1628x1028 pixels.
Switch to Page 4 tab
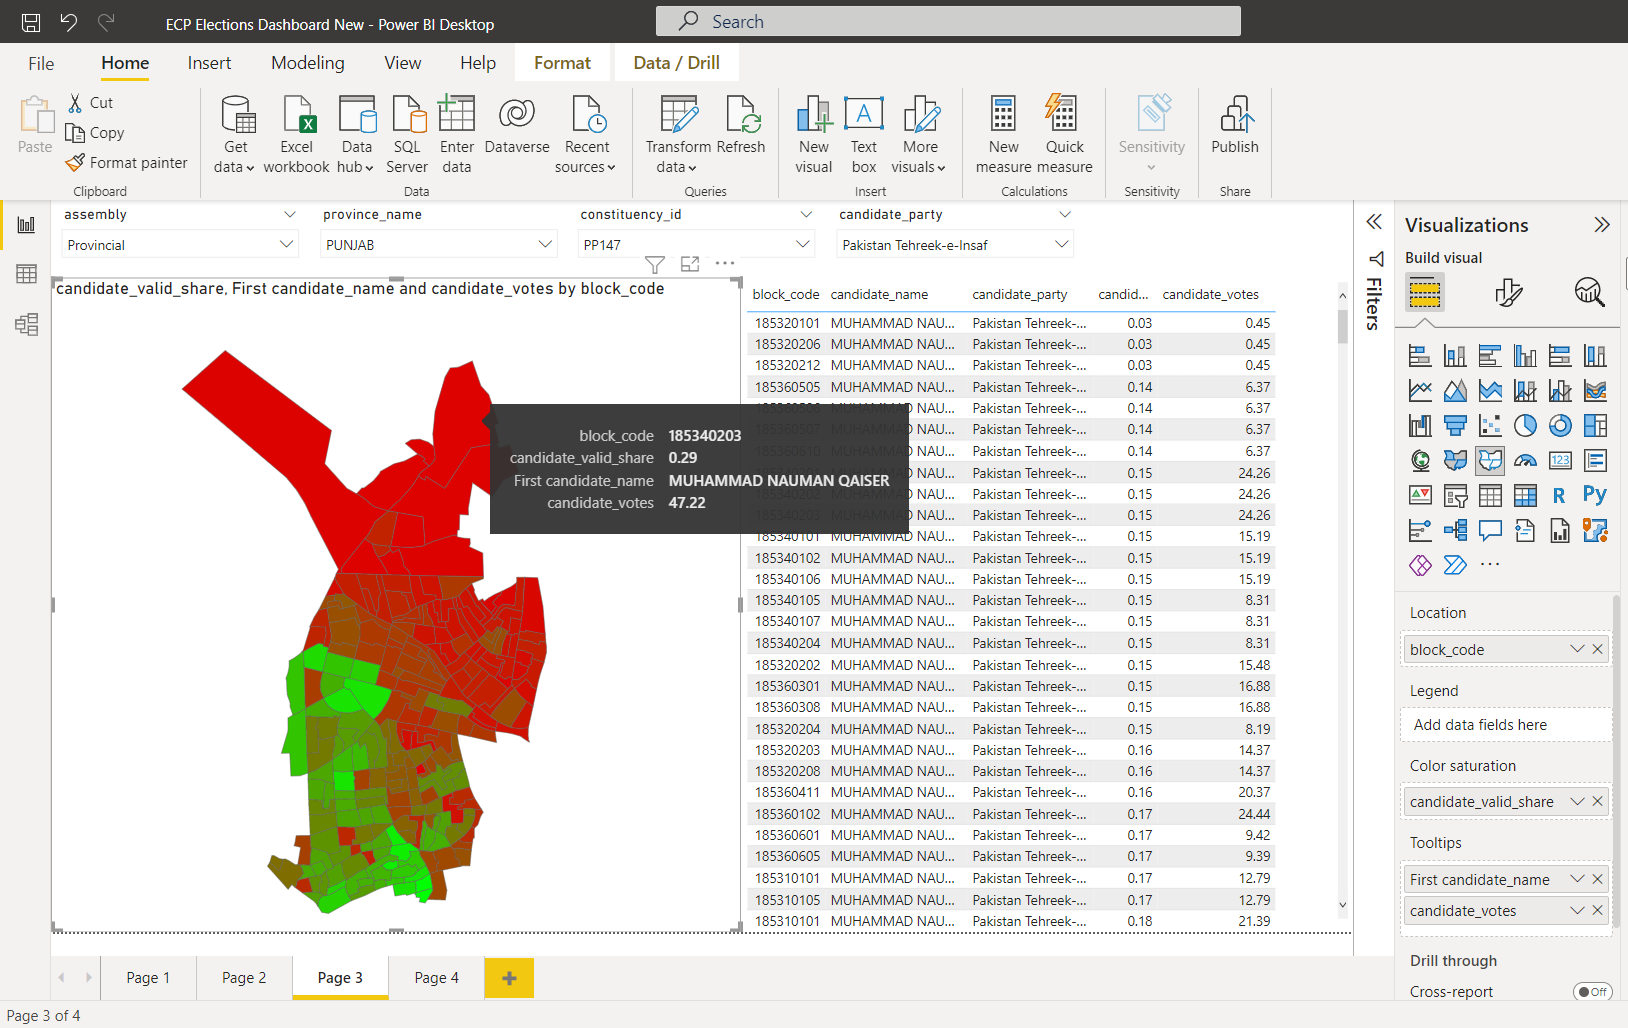(x=436, y=978)
